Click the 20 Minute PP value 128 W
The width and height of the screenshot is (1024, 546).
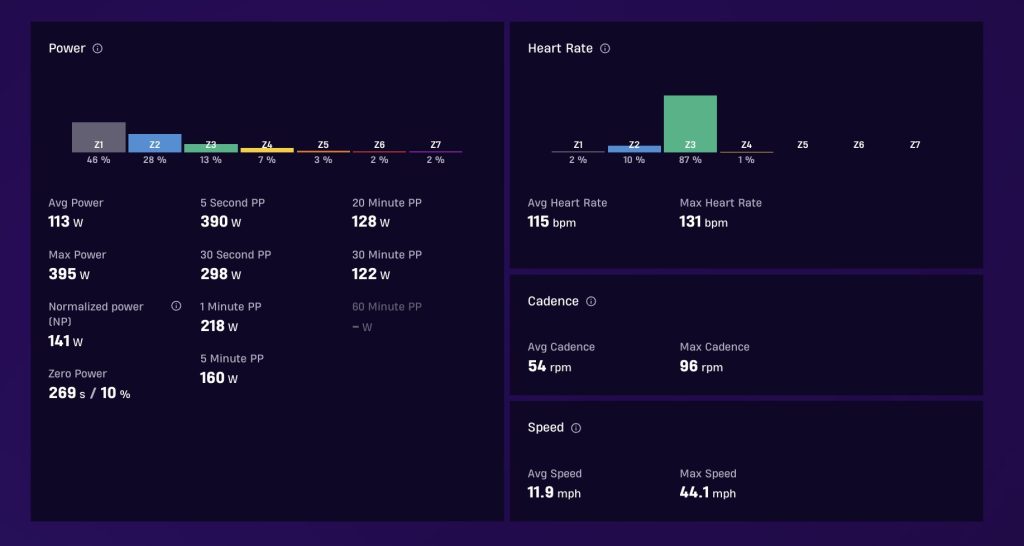pyautogui.click(x=371, y=222)
